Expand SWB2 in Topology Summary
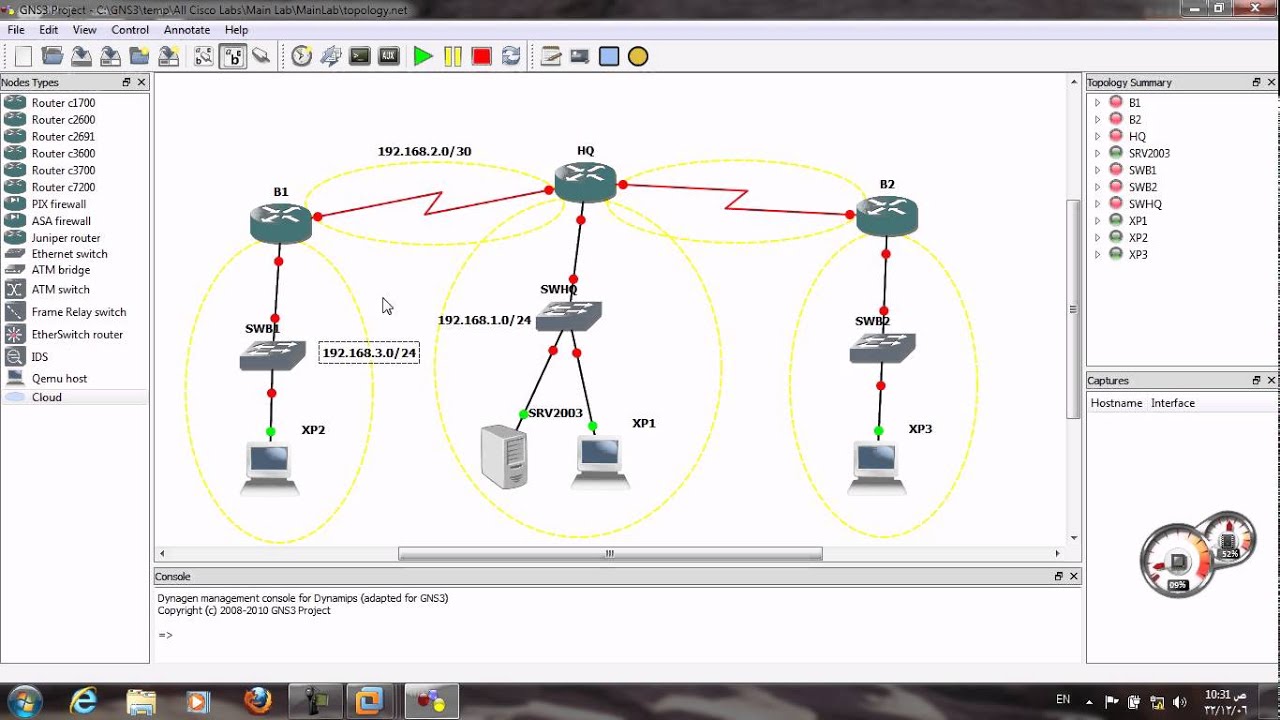The height and width of the screenshot is (720, 1280). [x=1097, y=187]
